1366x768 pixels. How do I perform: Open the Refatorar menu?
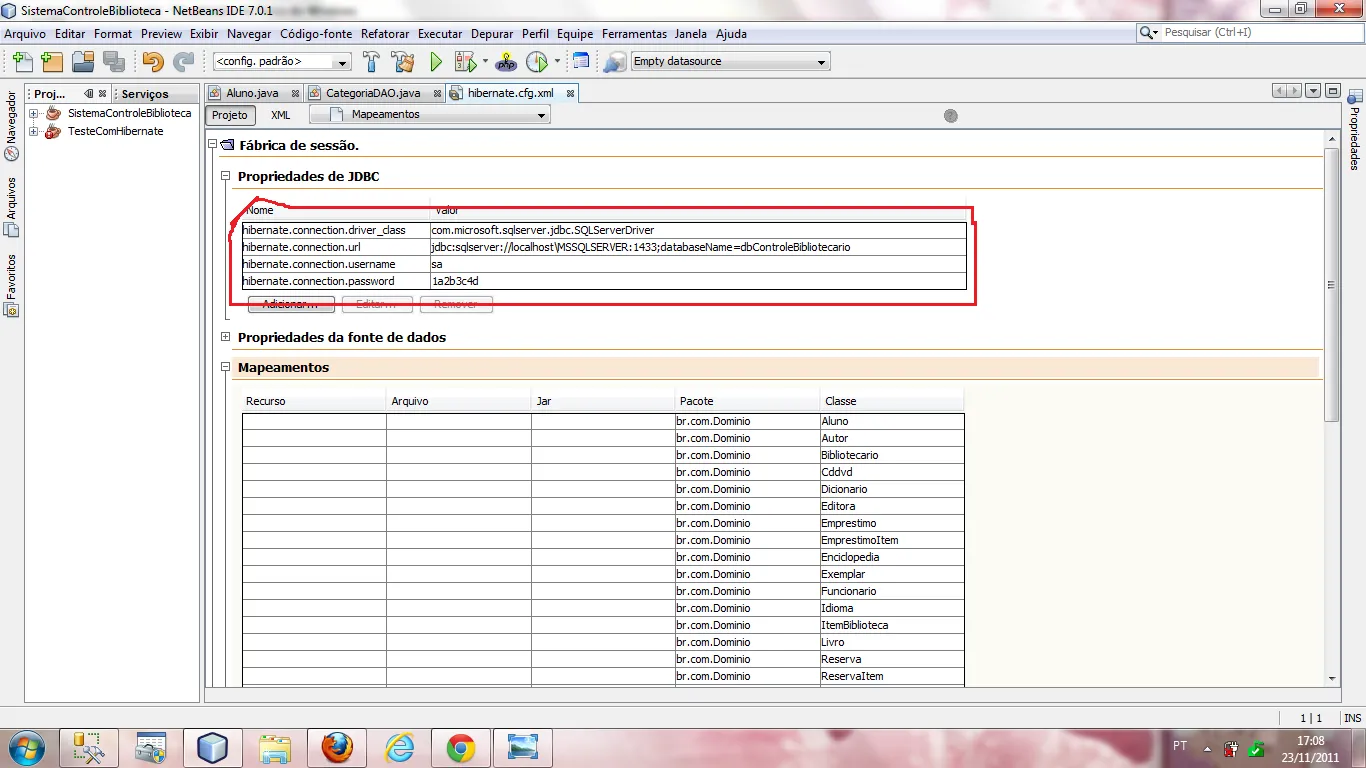coord(385,34)
